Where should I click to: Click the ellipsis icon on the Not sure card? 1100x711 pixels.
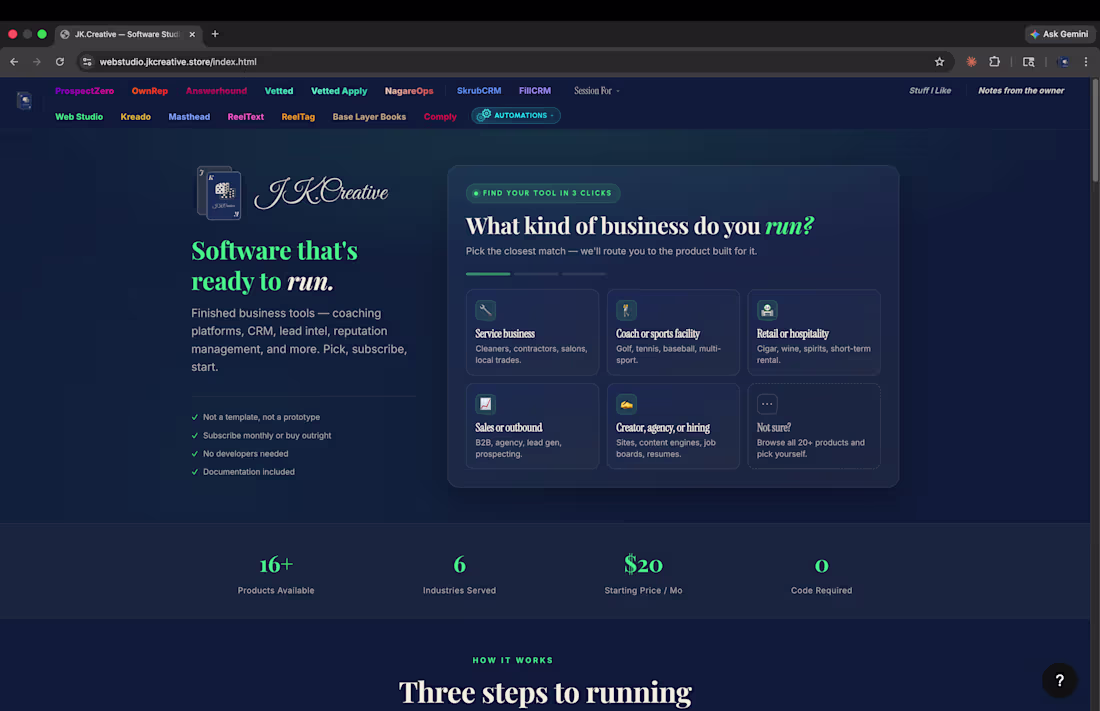point(766,404)
